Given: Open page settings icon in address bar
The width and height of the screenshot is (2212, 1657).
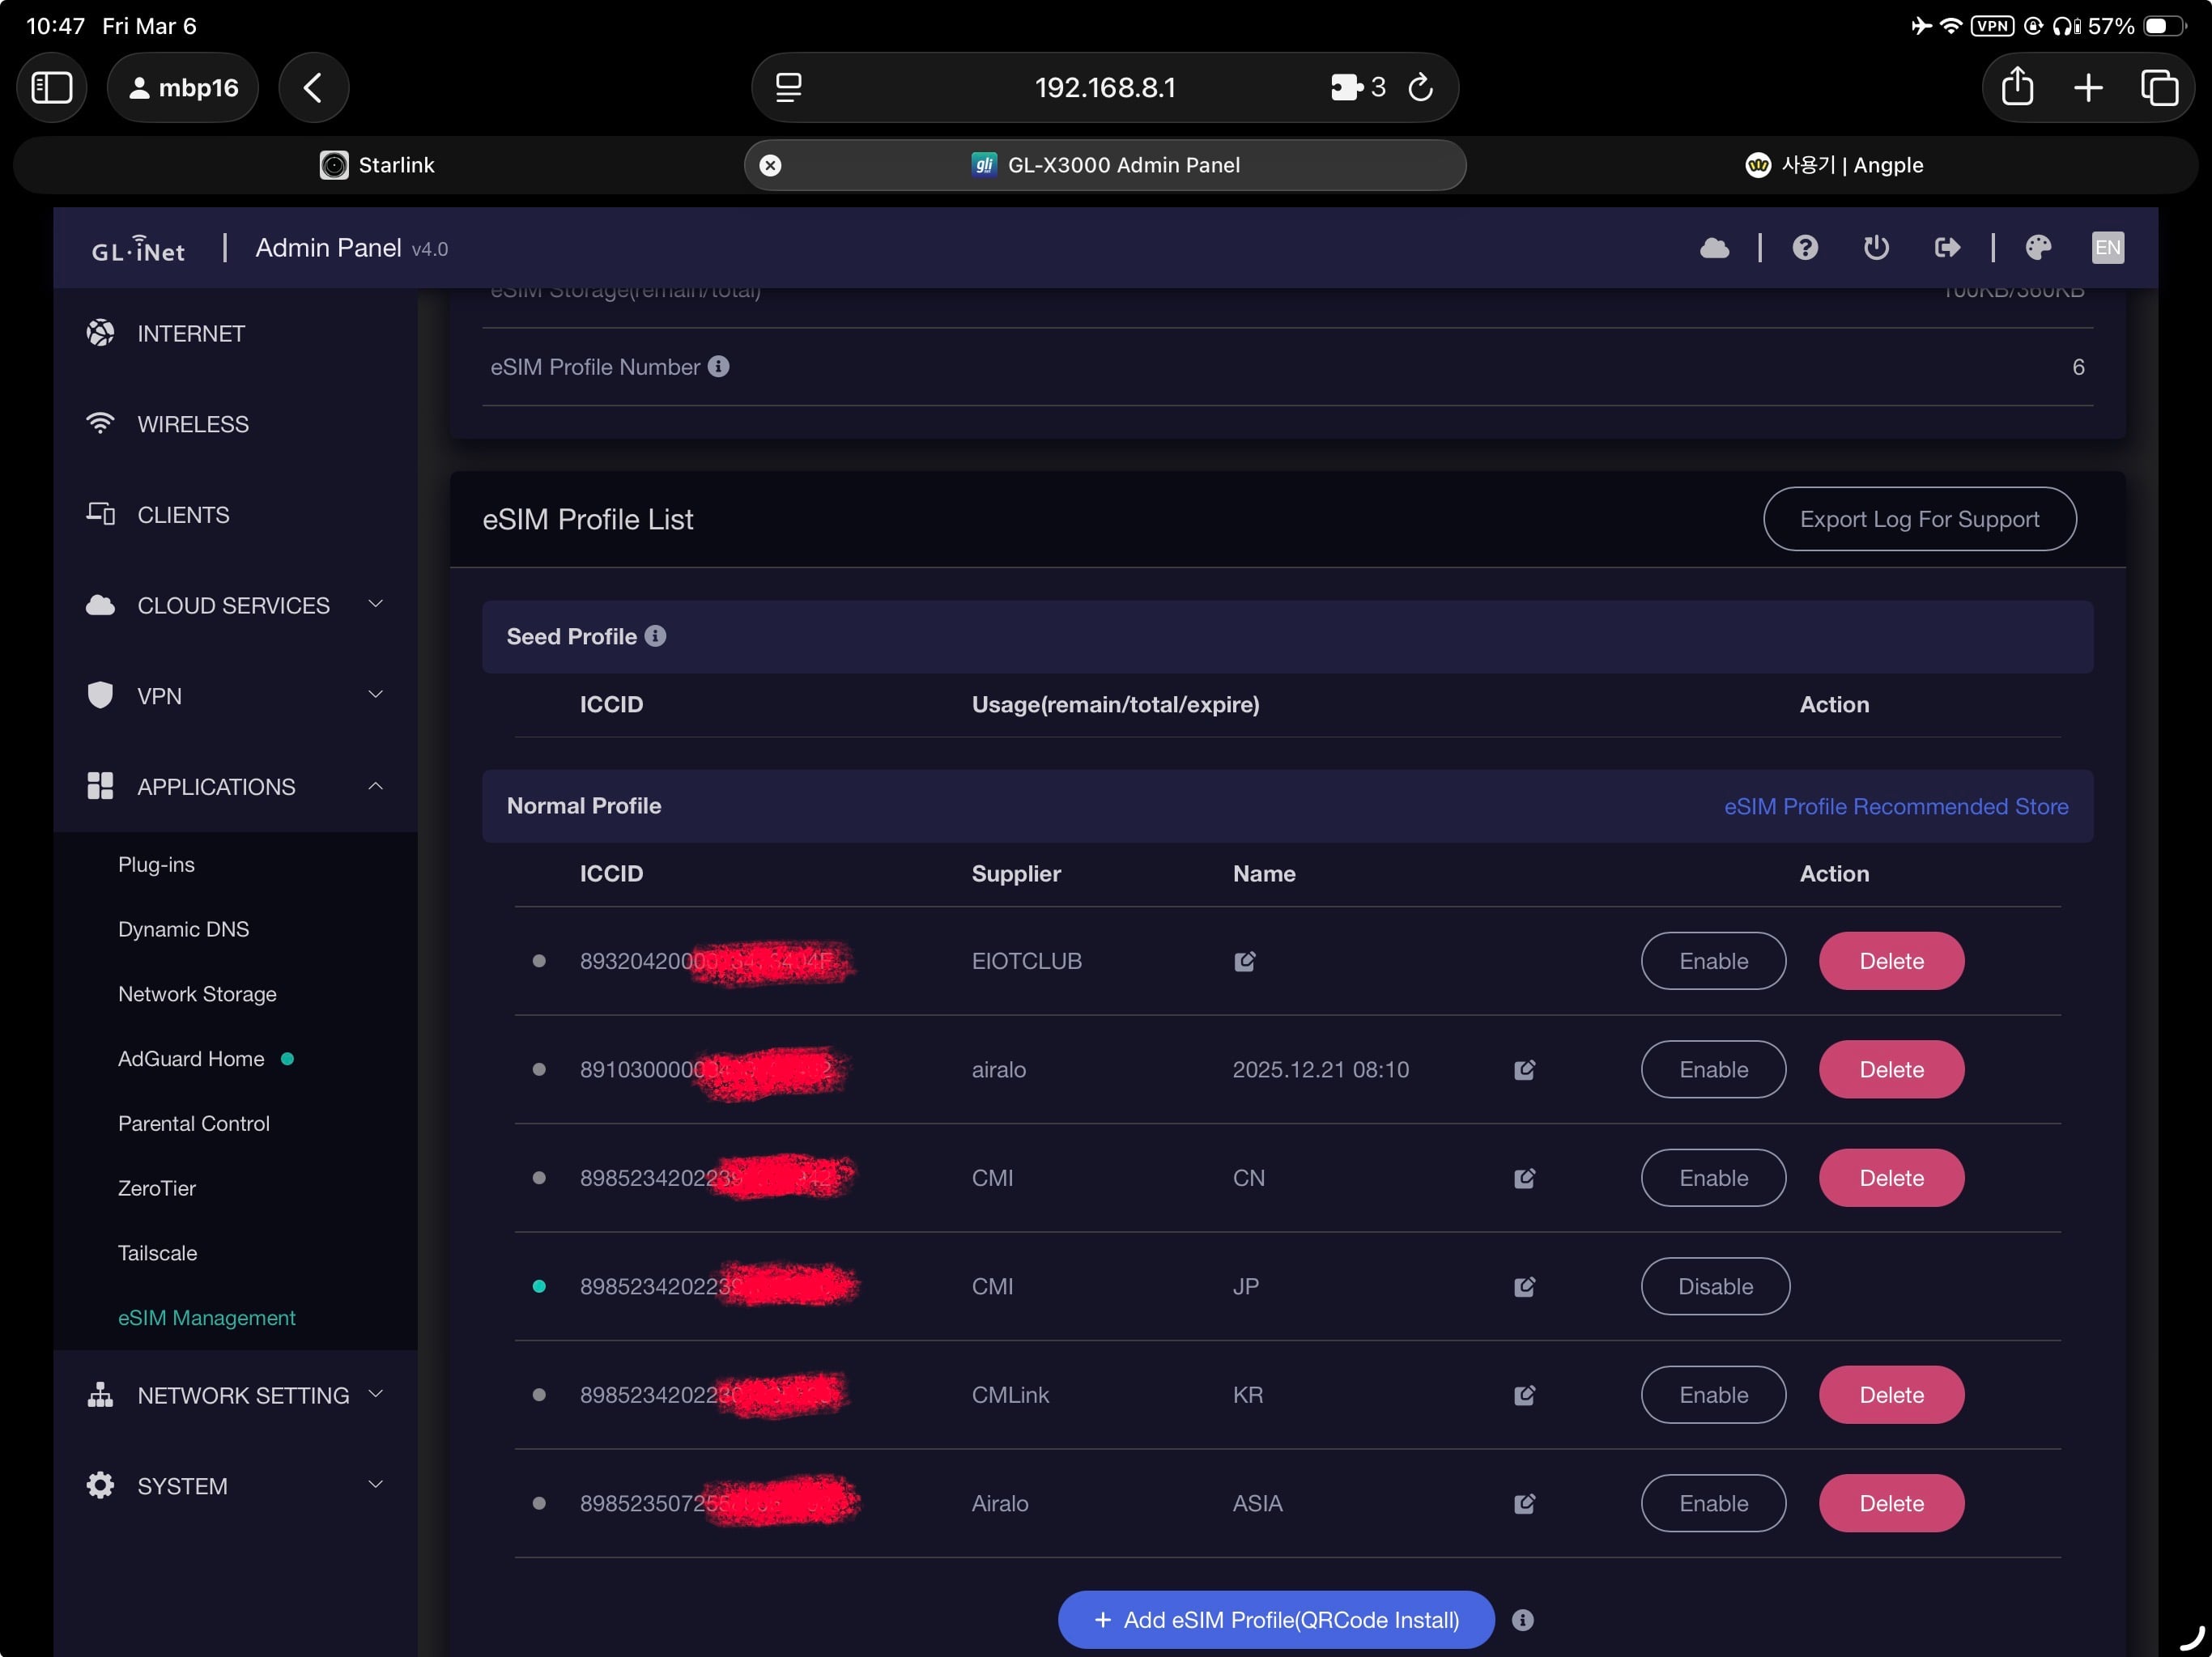Looking at the screenshot, I should (x=789, y=88).
